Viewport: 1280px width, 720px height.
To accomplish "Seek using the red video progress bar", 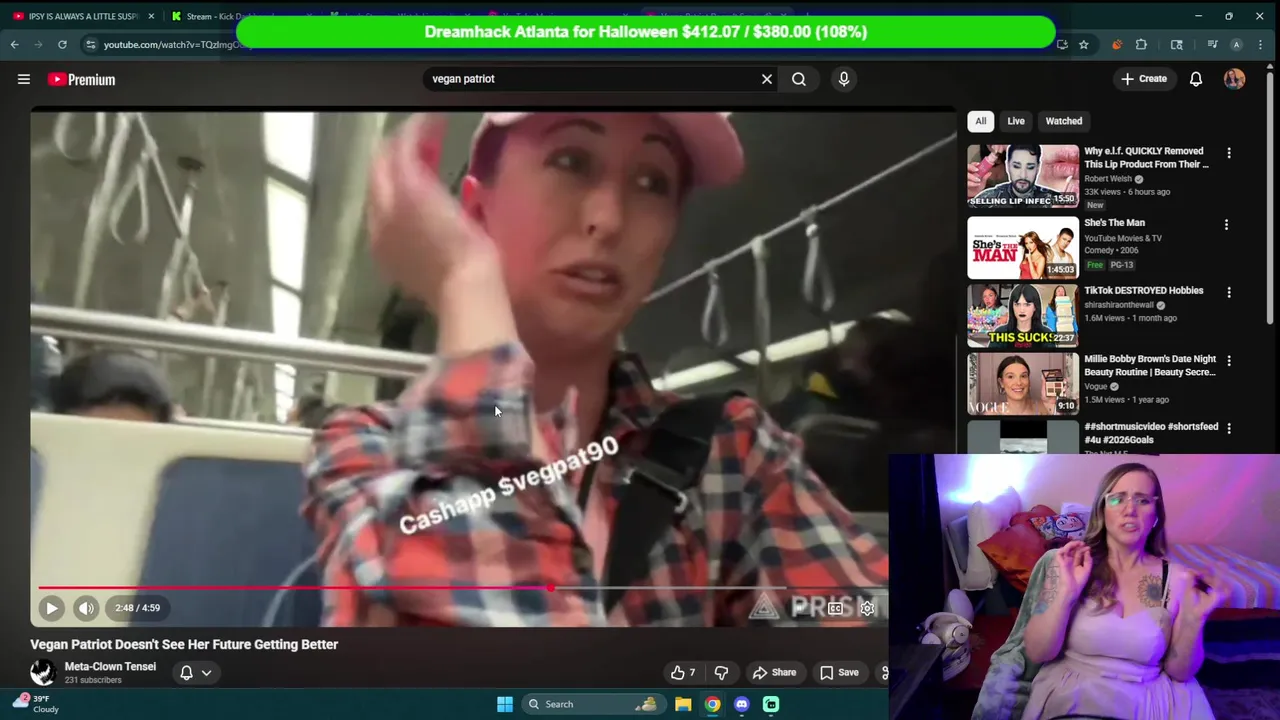I will coord(295,588).
